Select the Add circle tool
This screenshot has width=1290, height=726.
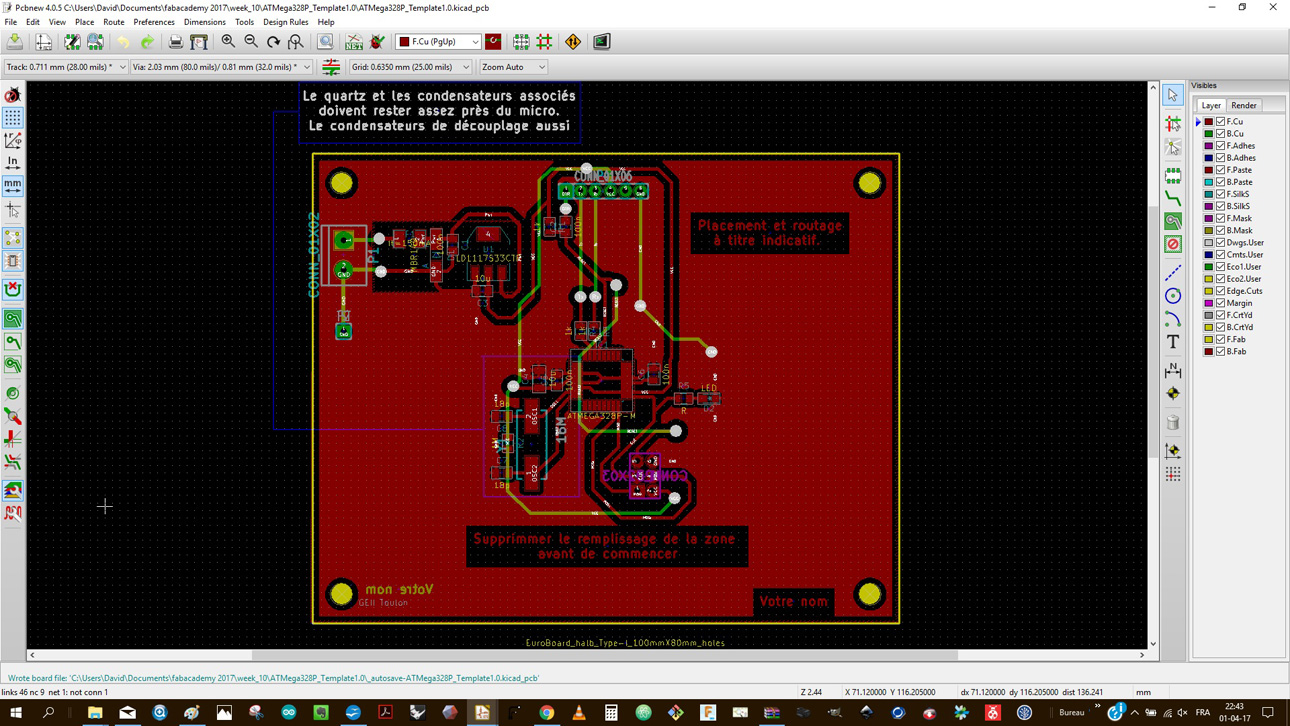[x=1173, y=296]
